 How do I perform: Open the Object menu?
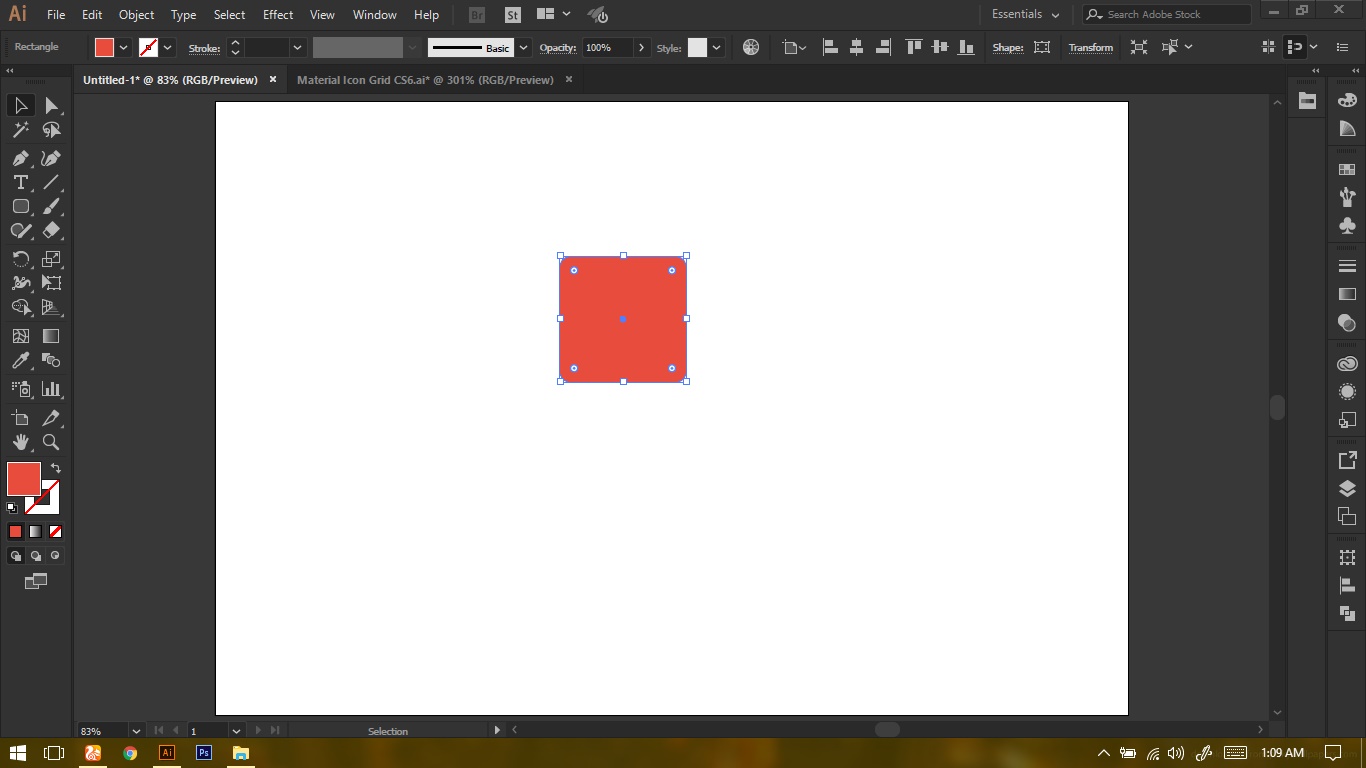pyautogui.click(x=136, y=15)
